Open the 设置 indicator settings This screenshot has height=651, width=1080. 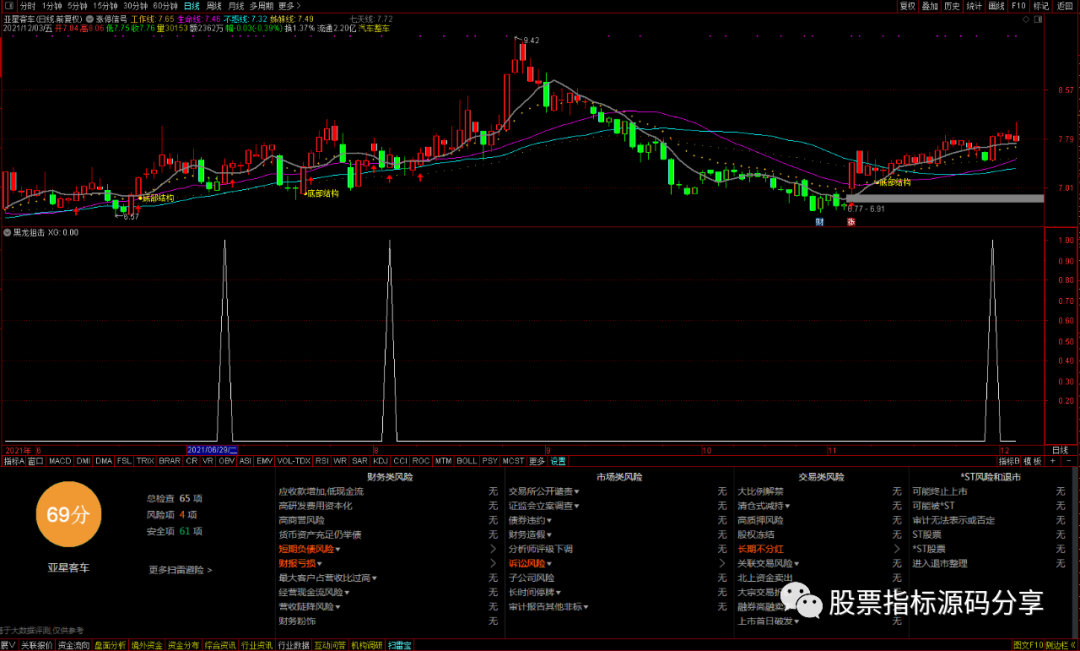(x=558, y=461)
